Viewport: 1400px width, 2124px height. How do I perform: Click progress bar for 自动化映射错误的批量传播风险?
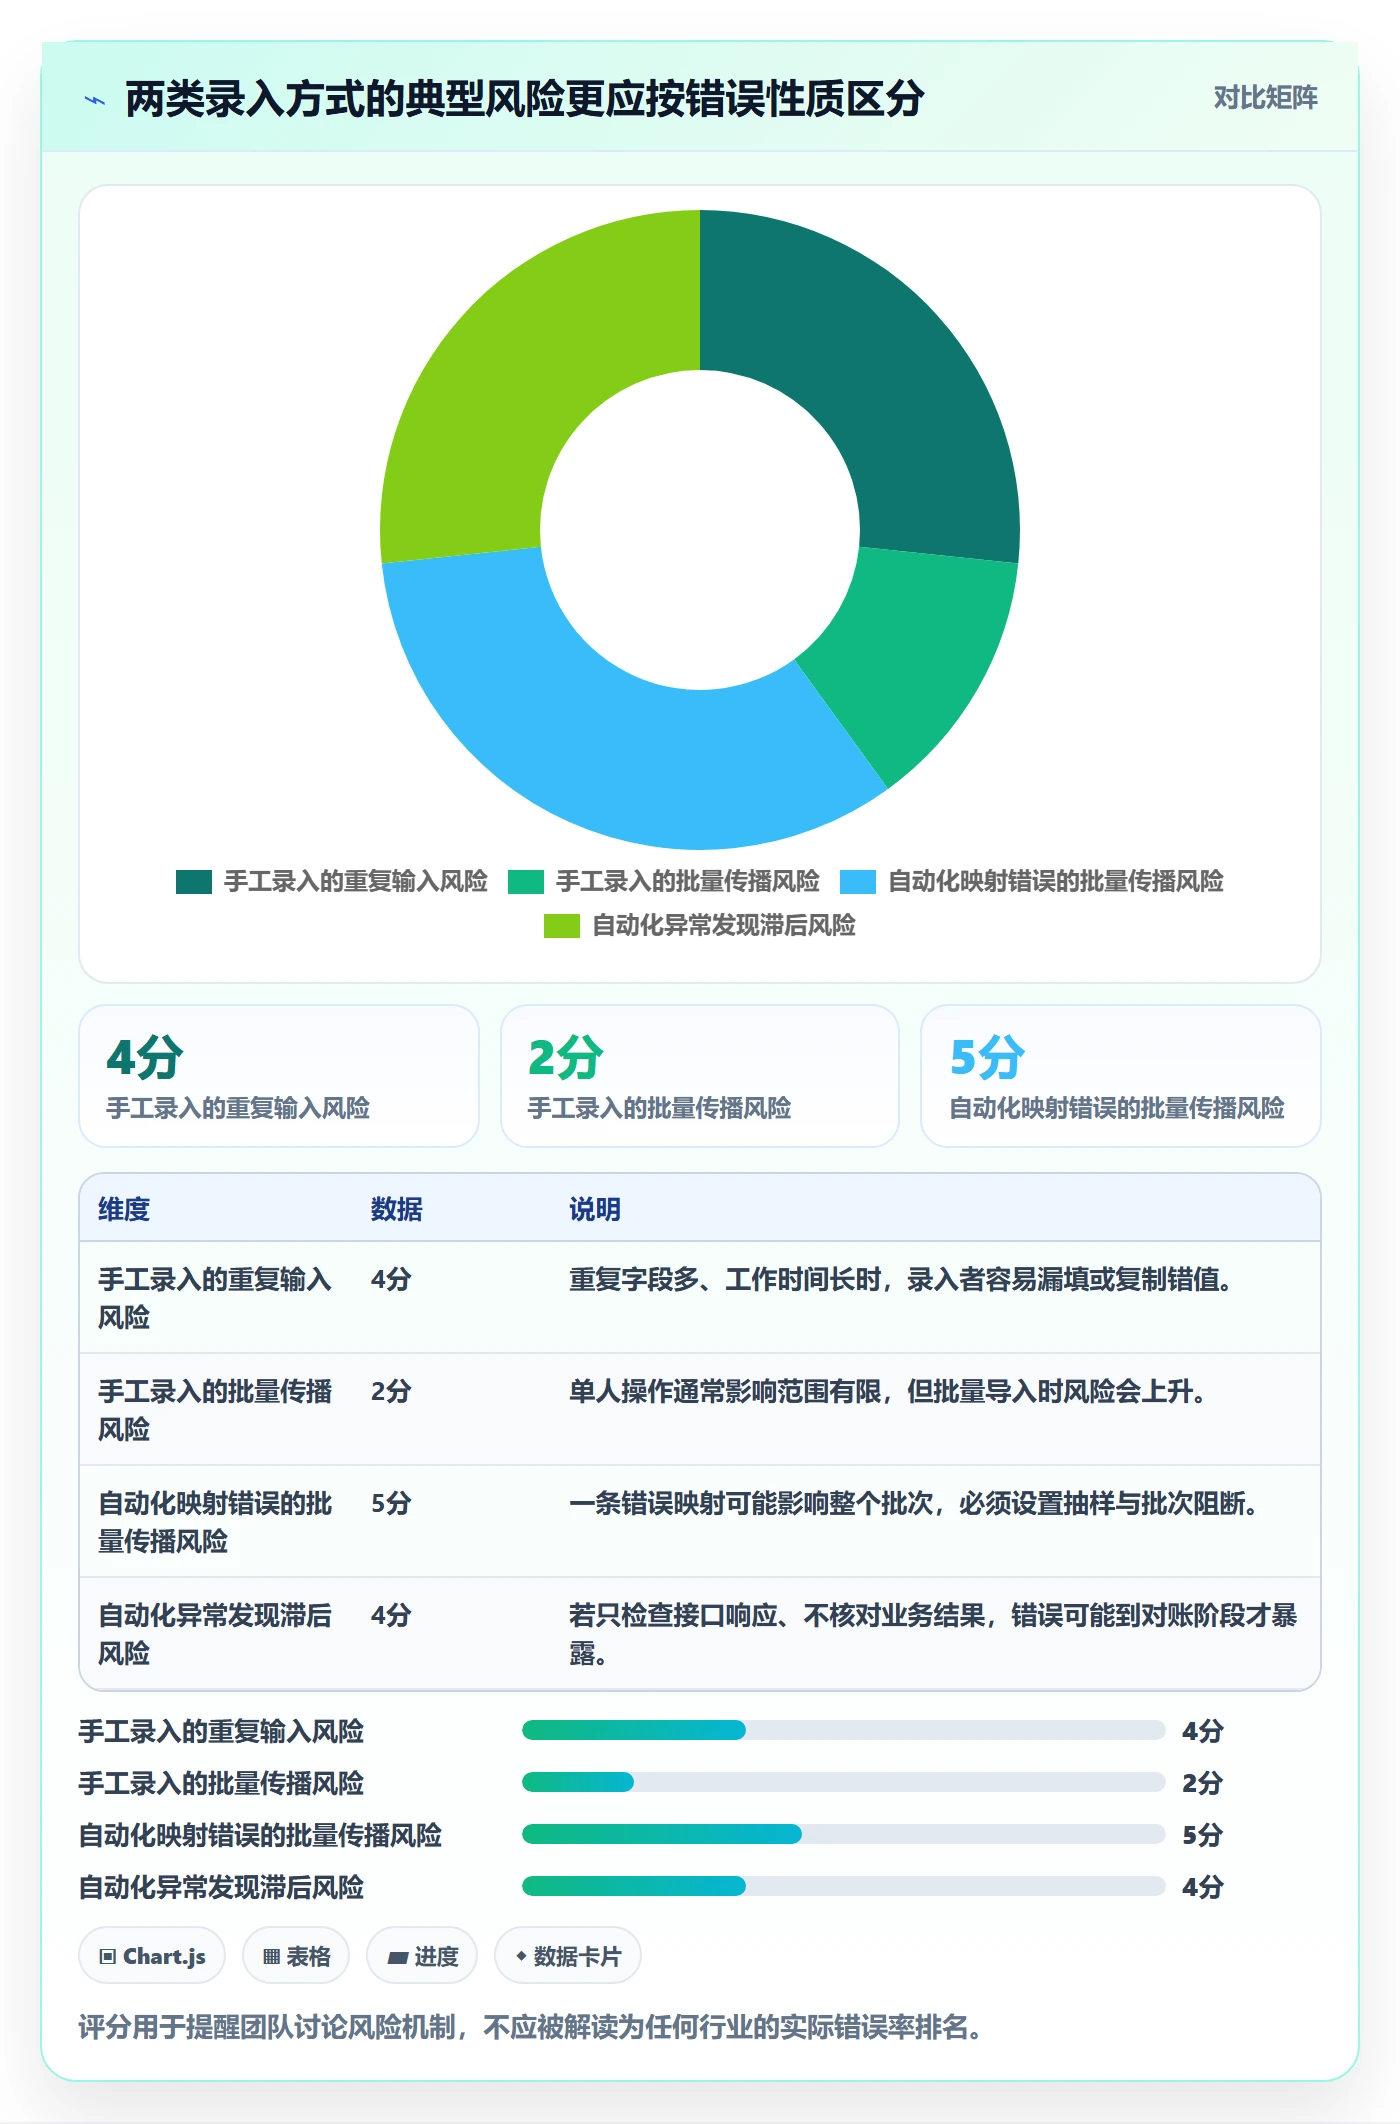click(x=844, y=1834)
